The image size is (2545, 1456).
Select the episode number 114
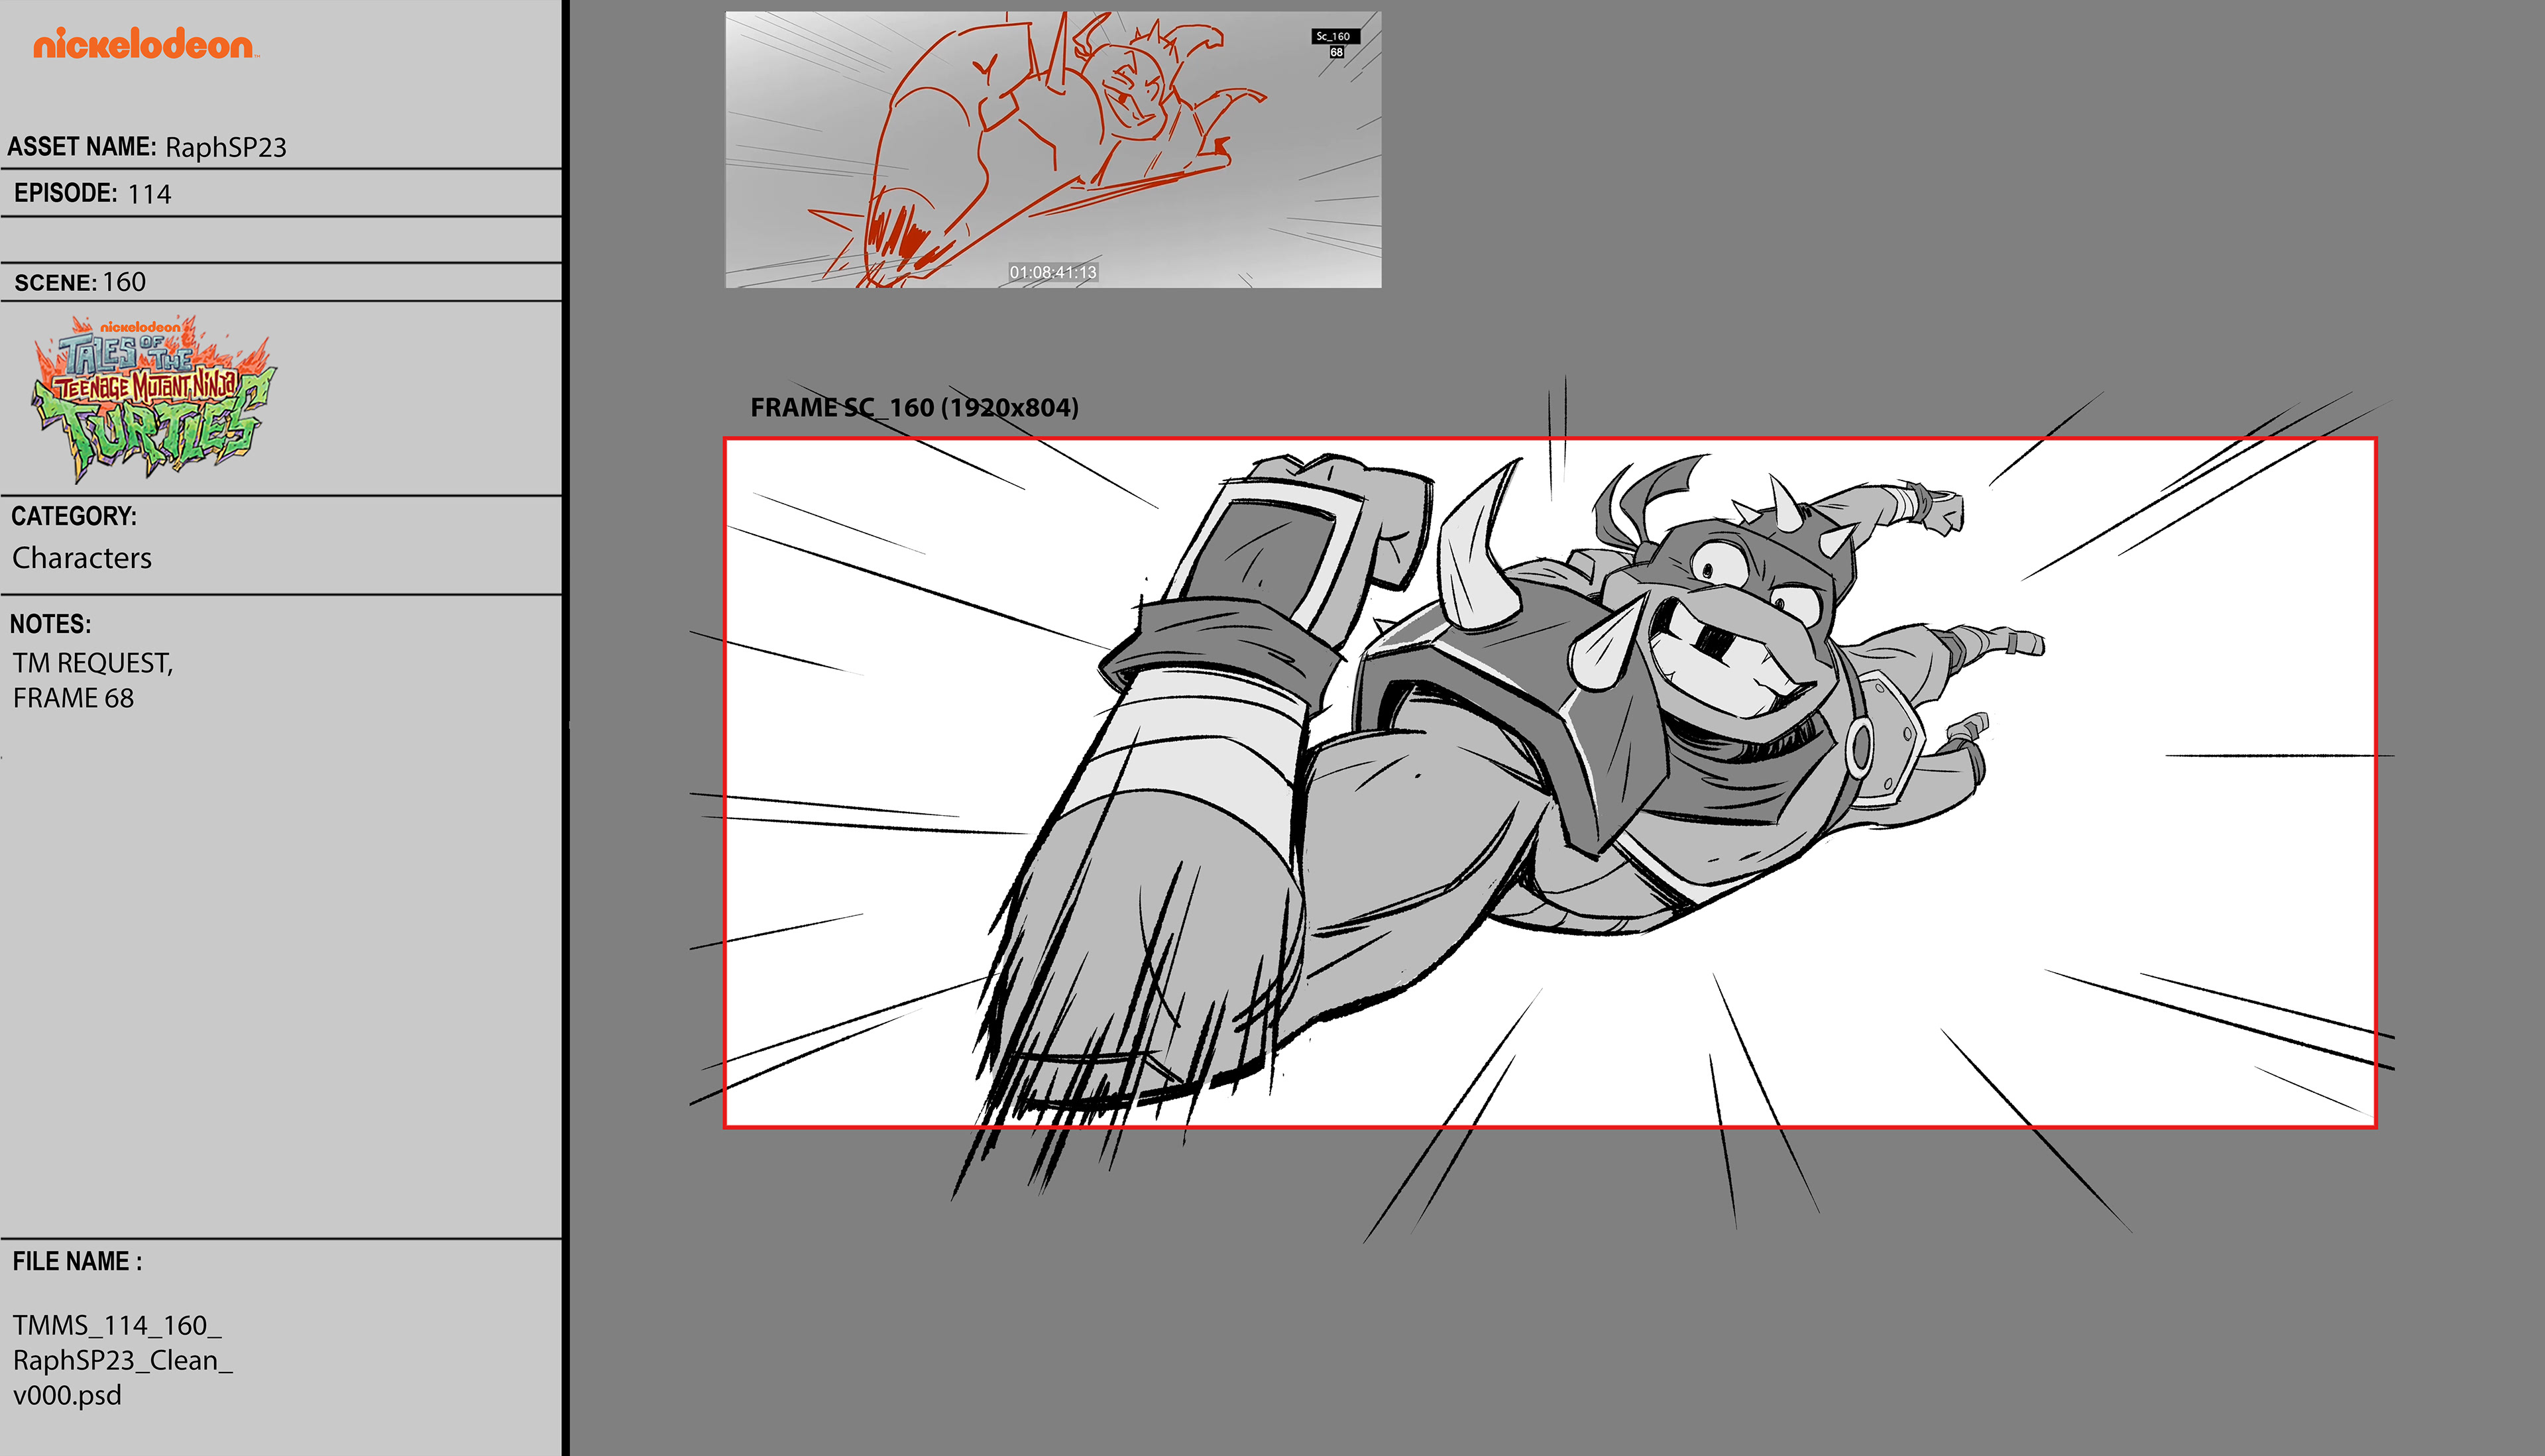point(149,194)
